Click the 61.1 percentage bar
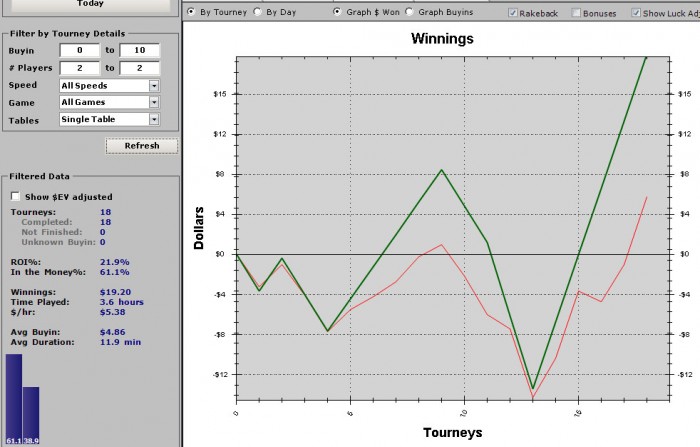 coord(14,399)
